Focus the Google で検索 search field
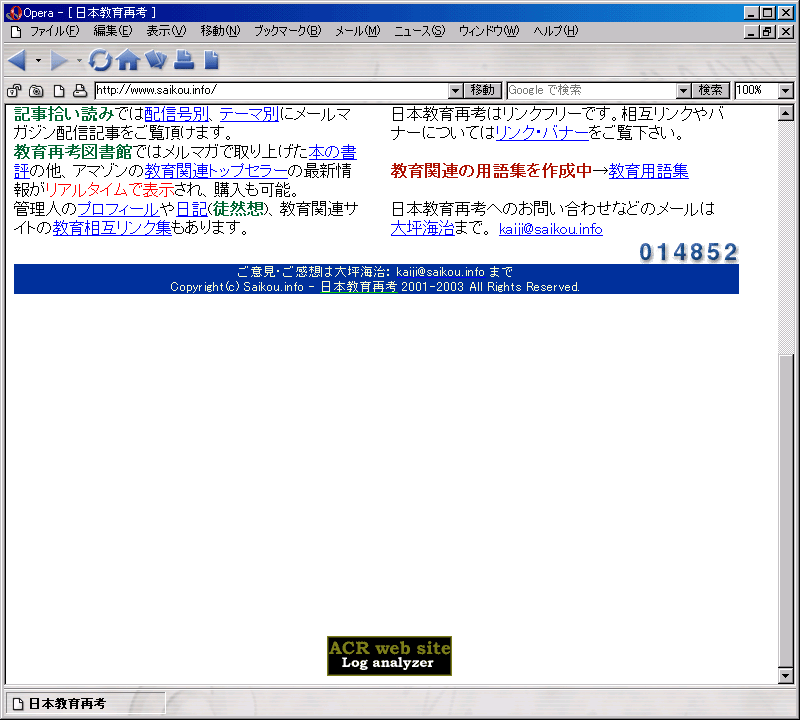 point(592,91)
